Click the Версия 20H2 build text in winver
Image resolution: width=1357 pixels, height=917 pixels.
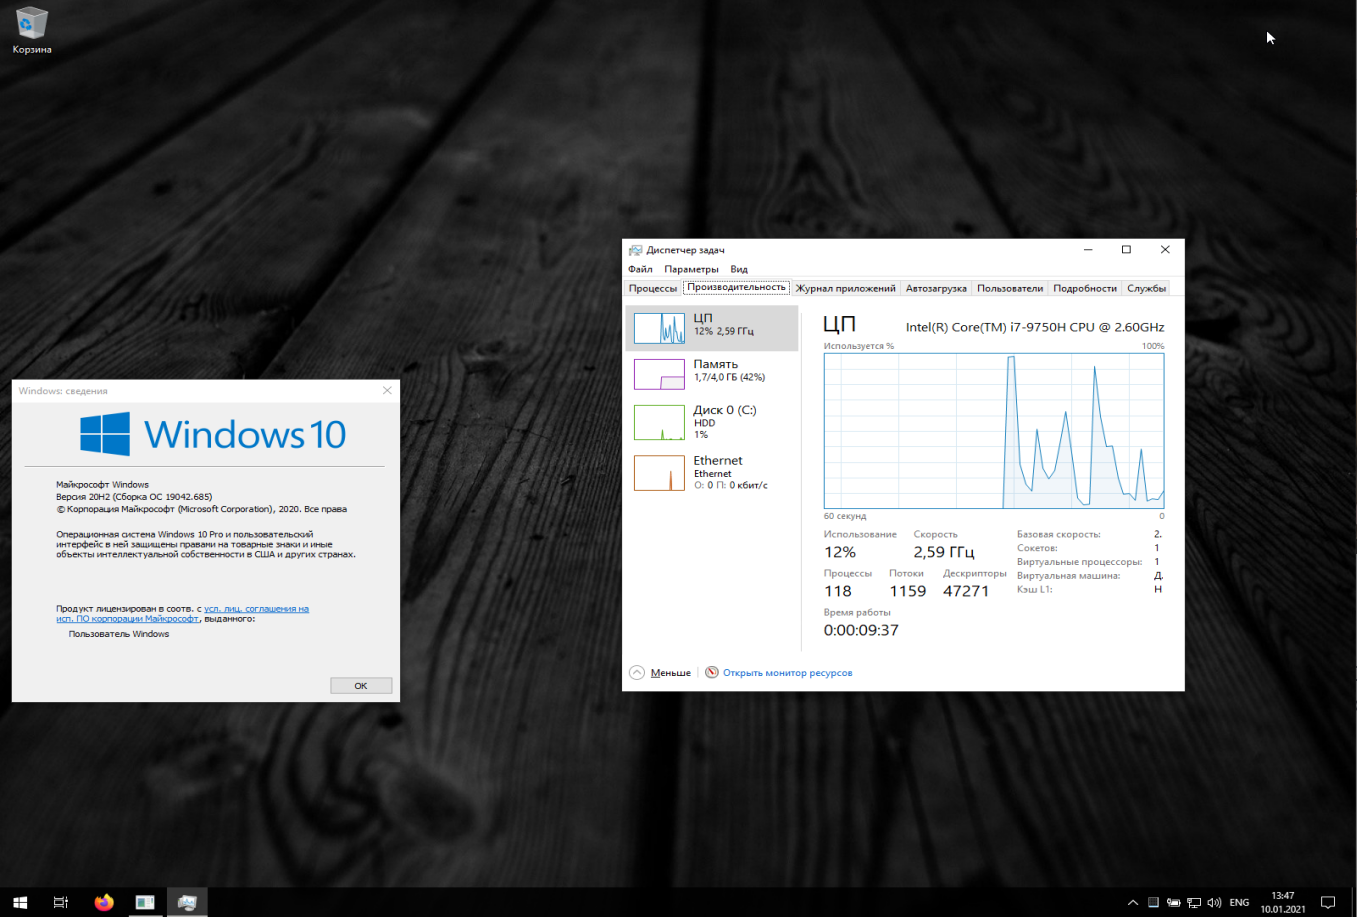pyautogui.click(x=134, y=497)
